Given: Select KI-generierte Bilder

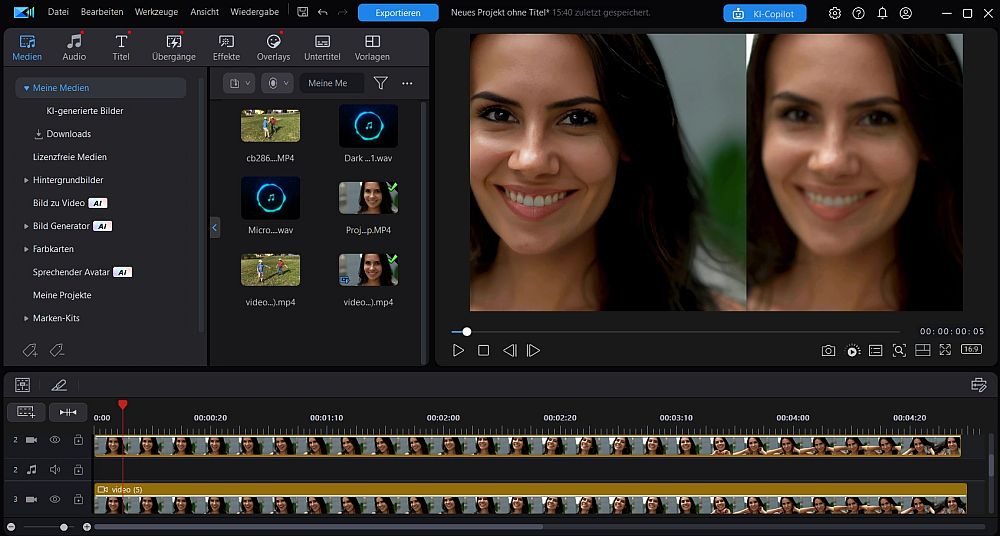Looking at the screenshot, I should pos(85,111).
